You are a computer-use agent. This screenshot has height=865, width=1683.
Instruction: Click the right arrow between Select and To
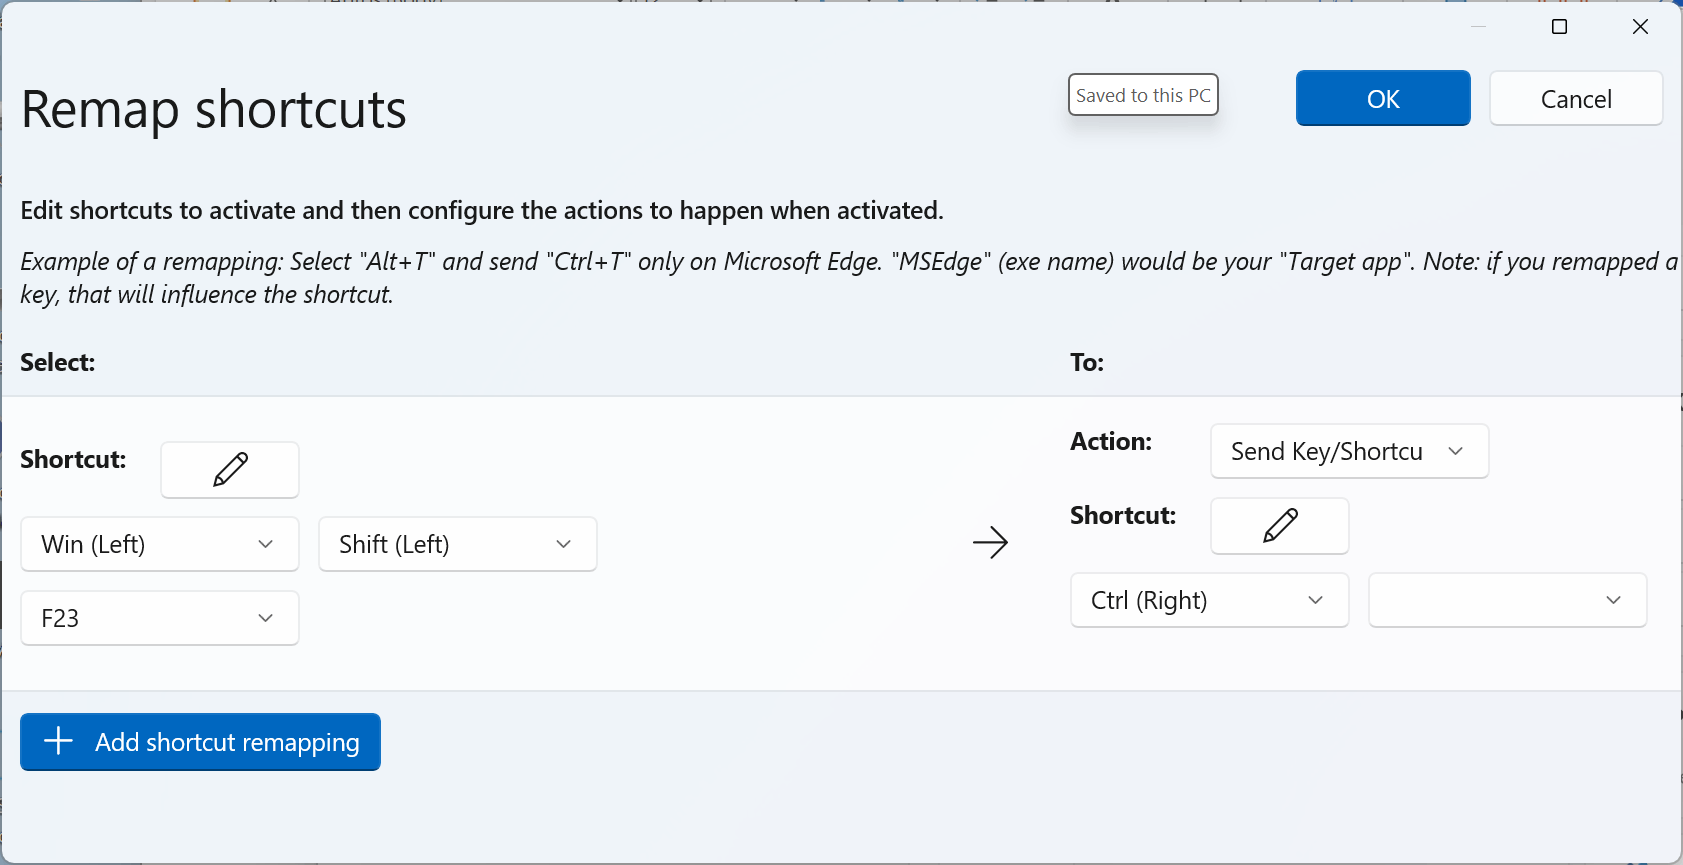990,543
